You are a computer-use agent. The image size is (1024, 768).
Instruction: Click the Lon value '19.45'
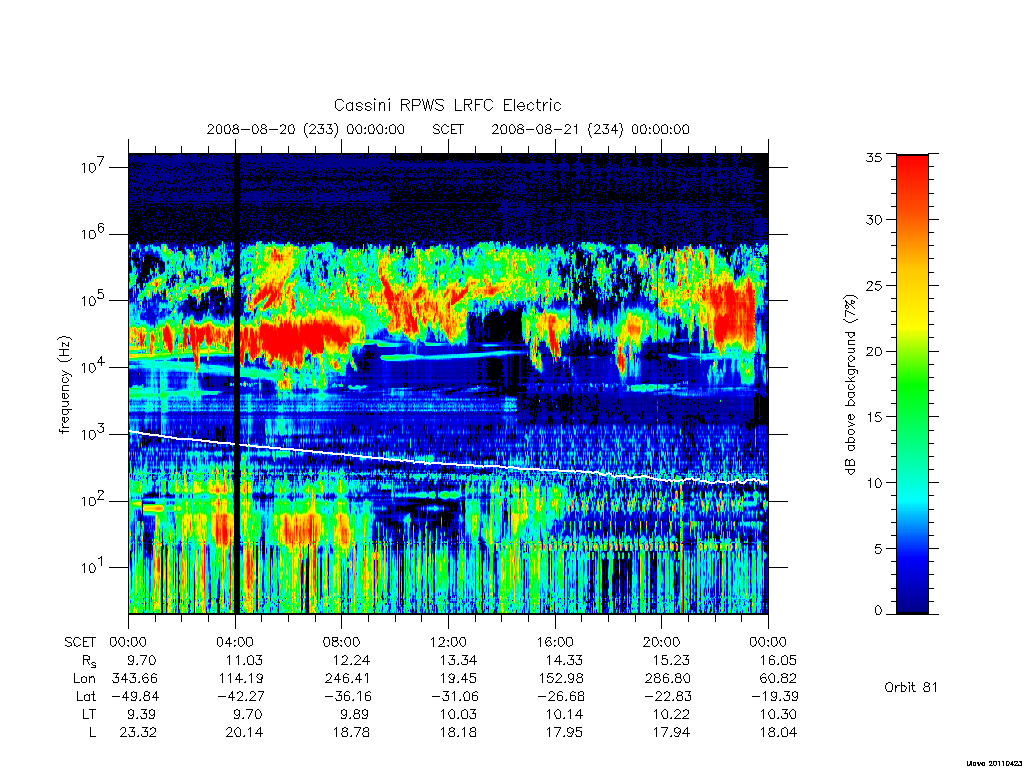pos(458,679)
